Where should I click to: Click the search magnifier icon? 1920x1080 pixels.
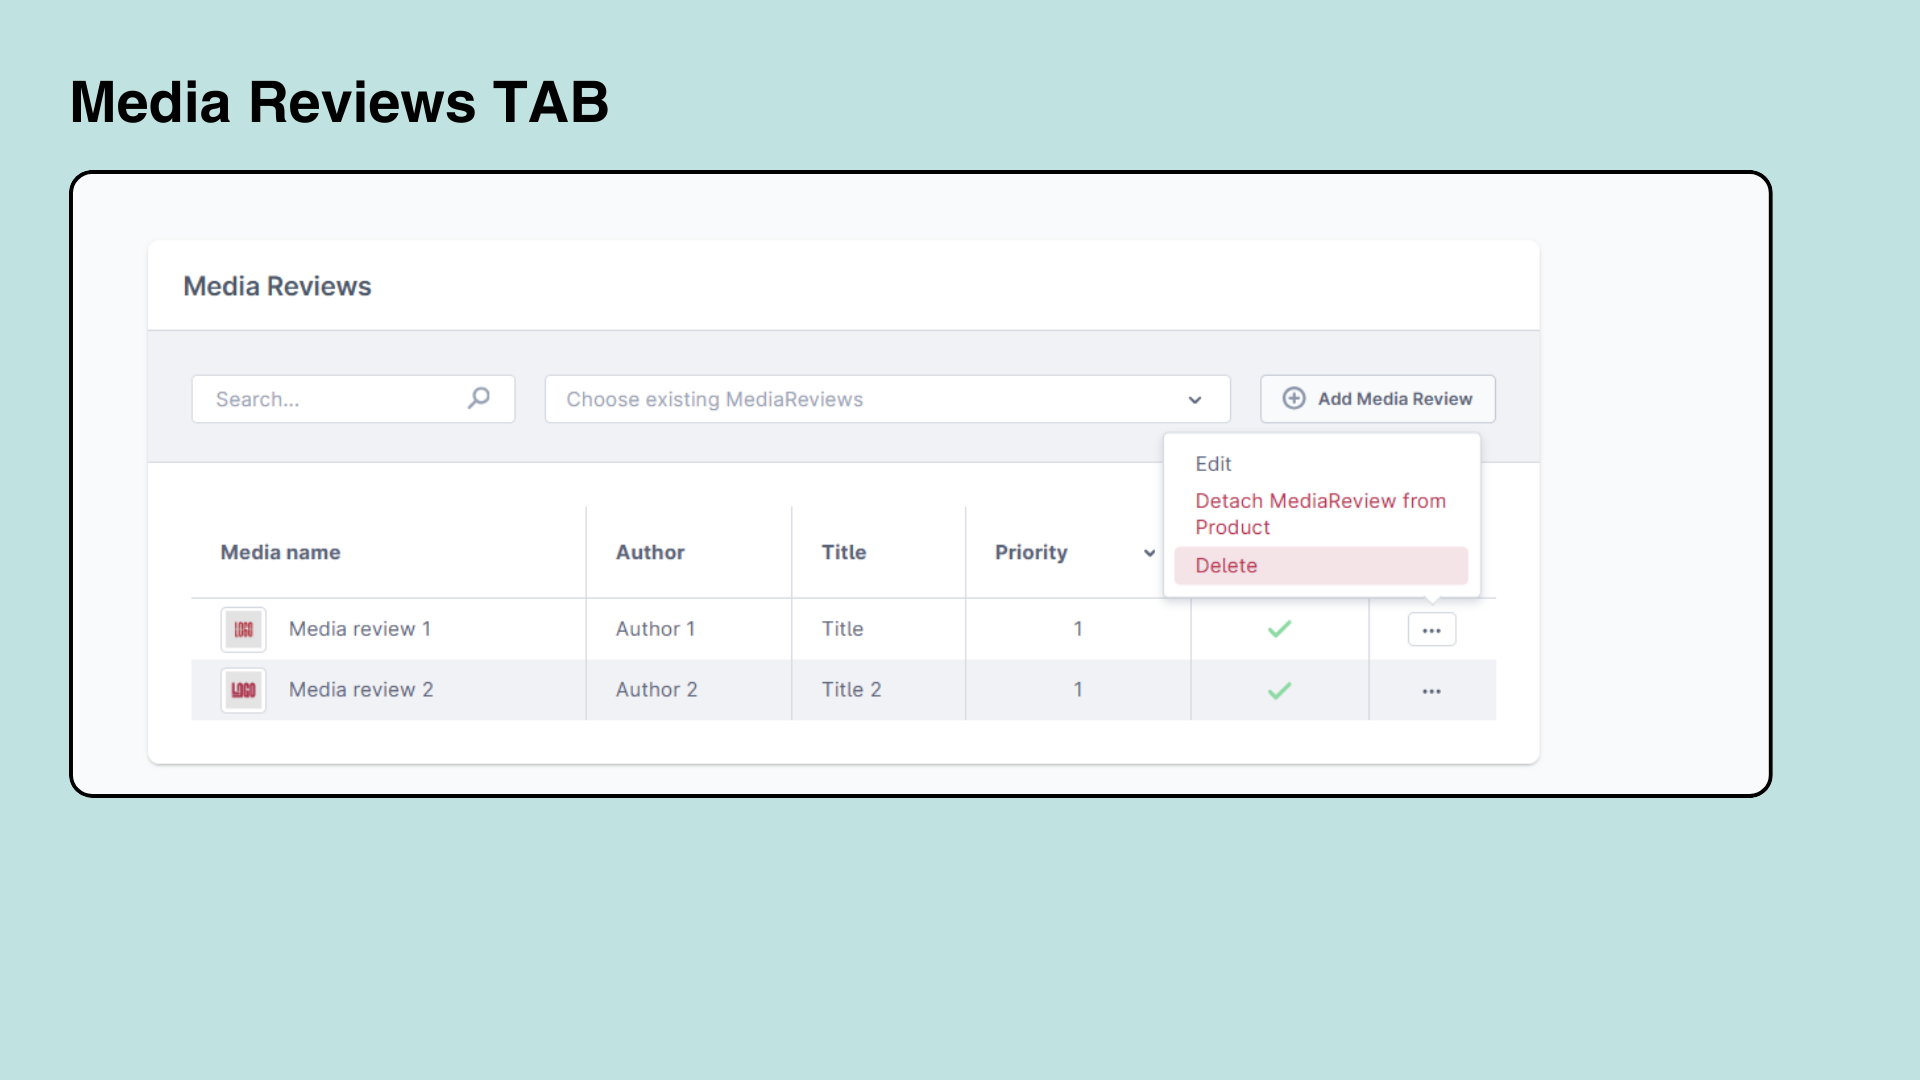[479, 398]
